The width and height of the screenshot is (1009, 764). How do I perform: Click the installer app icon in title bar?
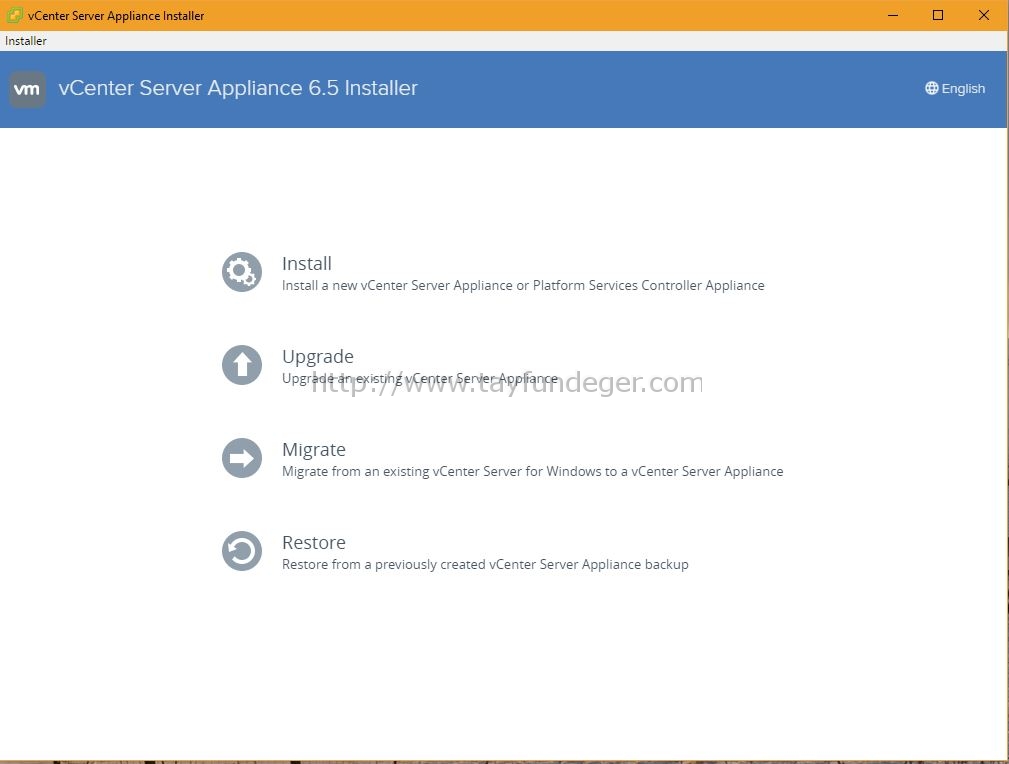[x=14, y=15]
